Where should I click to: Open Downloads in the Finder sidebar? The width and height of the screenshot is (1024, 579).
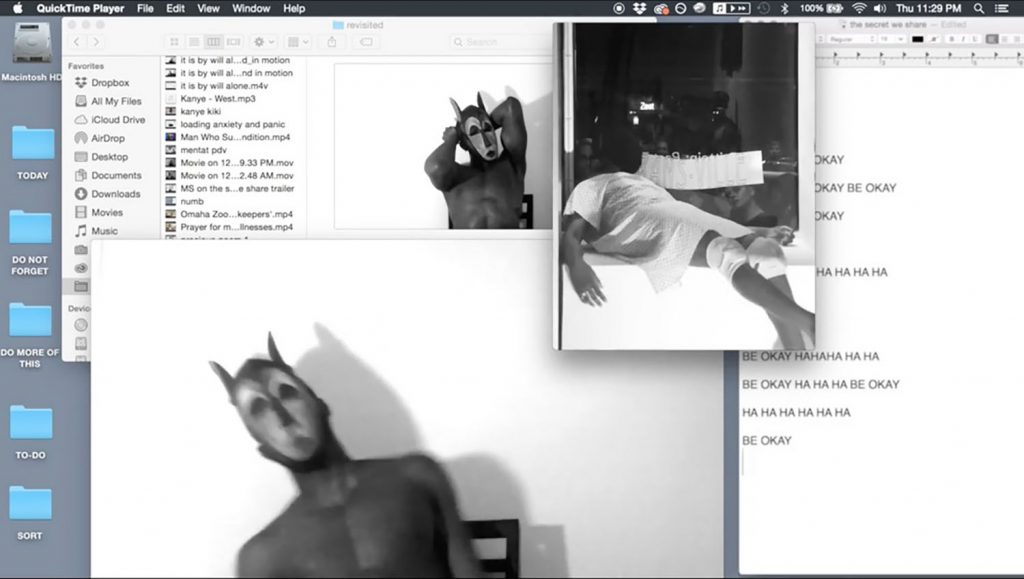(115, 194)
